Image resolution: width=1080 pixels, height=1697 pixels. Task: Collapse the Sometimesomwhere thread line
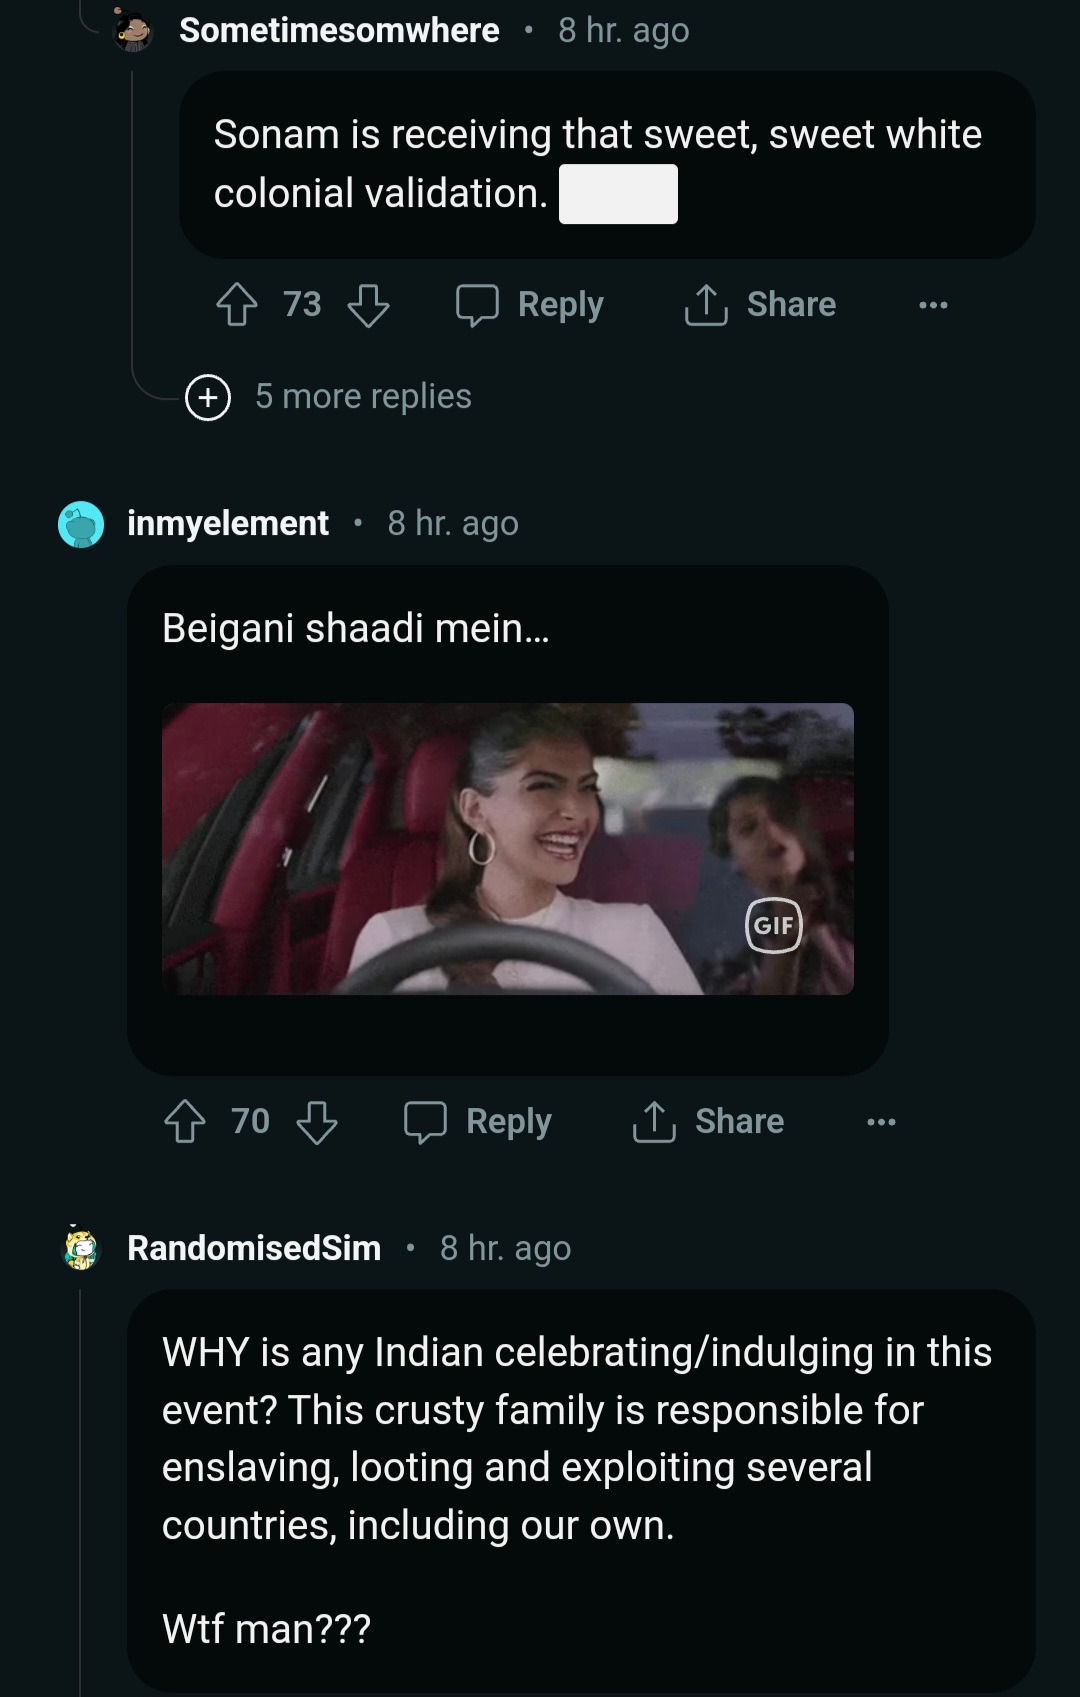point(133,220)
